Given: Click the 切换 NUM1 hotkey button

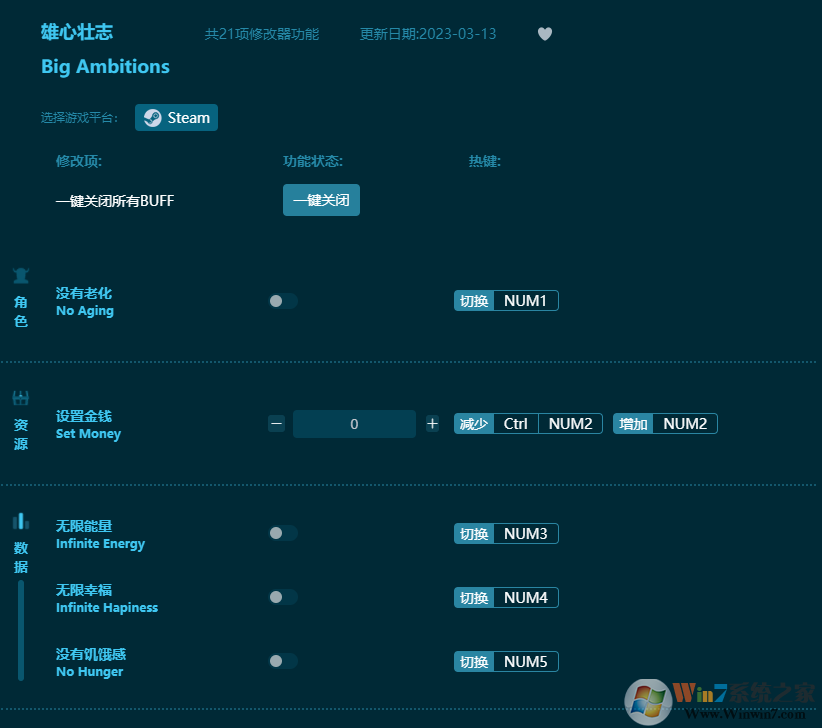Looking at the screenshot, I should point(506,300).
